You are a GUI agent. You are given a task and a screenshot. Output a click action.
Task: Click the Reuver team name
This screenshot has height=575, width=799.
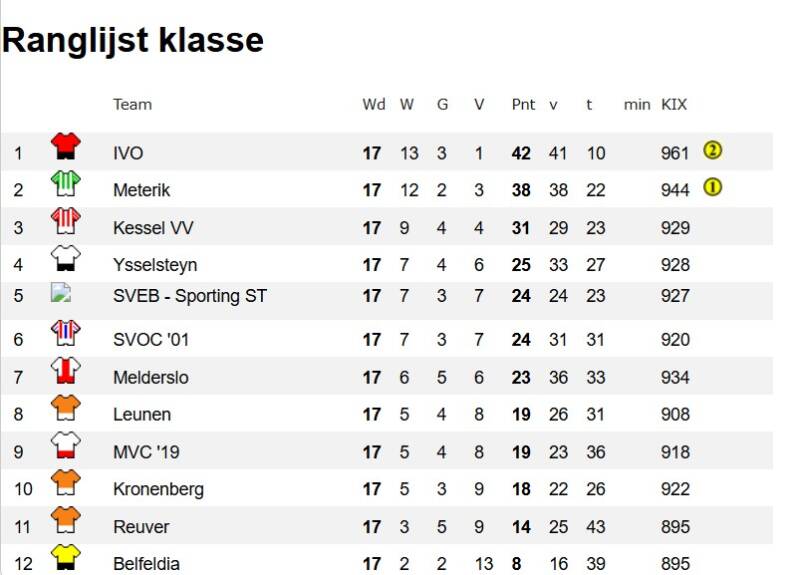coord(141,527)
